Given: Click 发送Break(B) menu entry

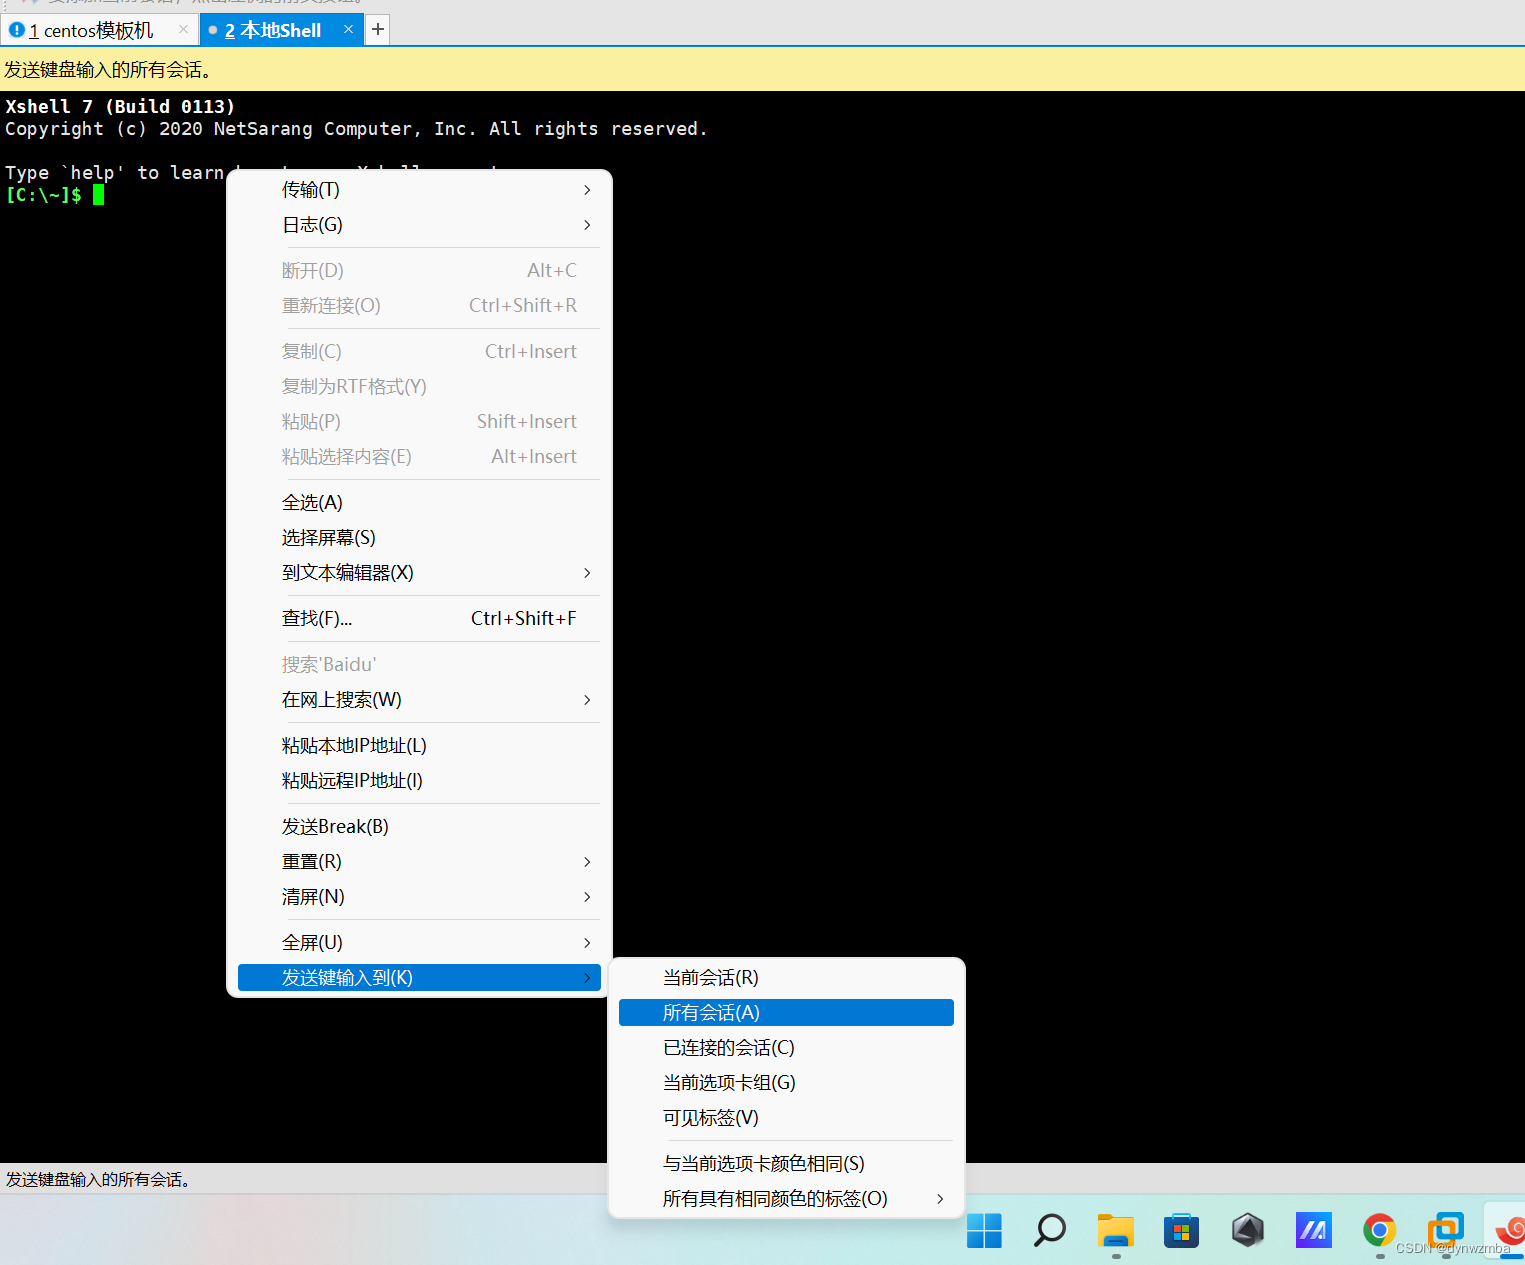Looking at the screenshot, I should point(419,827).
